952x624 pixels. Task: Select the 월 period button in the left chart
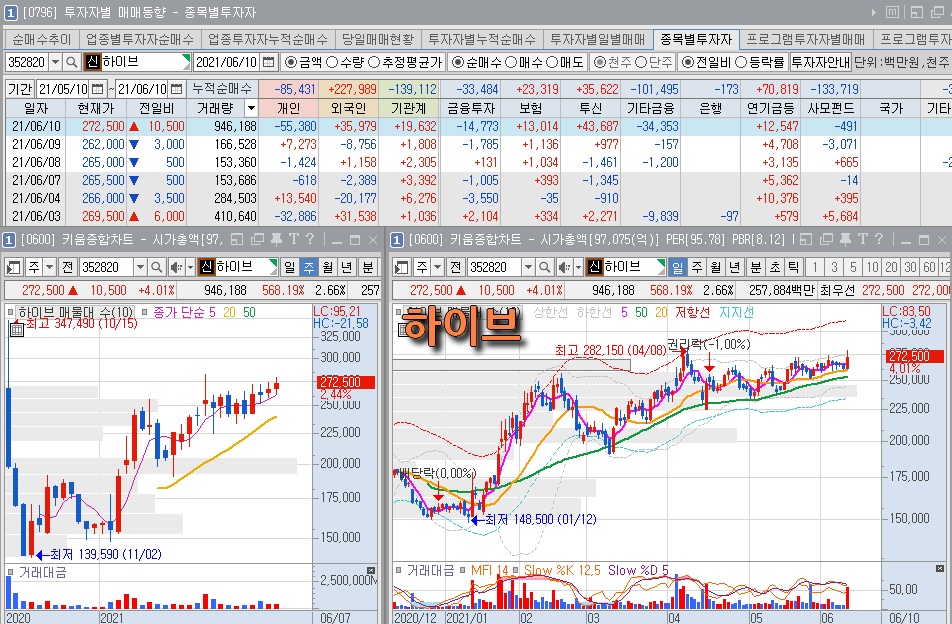328,267
